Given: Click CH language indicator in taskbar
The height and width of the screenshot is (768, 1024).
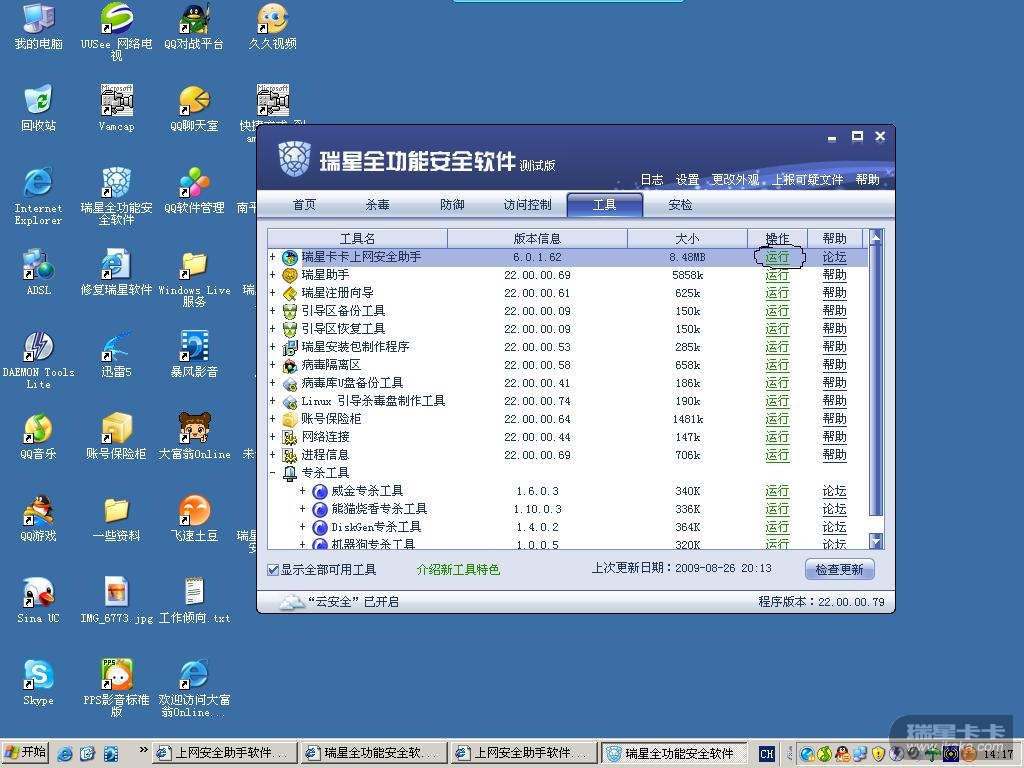Looking at the screenshot, I should (x=766, y=754).
